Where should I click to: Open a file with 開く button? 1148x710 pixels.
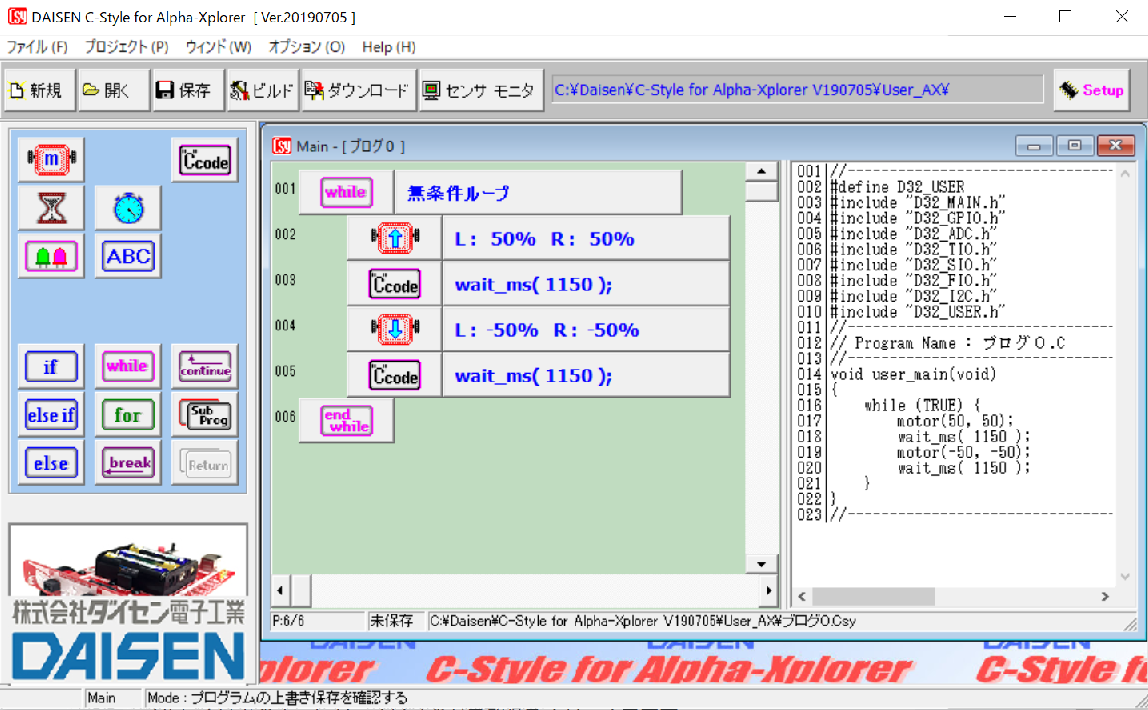click(113, 90)
